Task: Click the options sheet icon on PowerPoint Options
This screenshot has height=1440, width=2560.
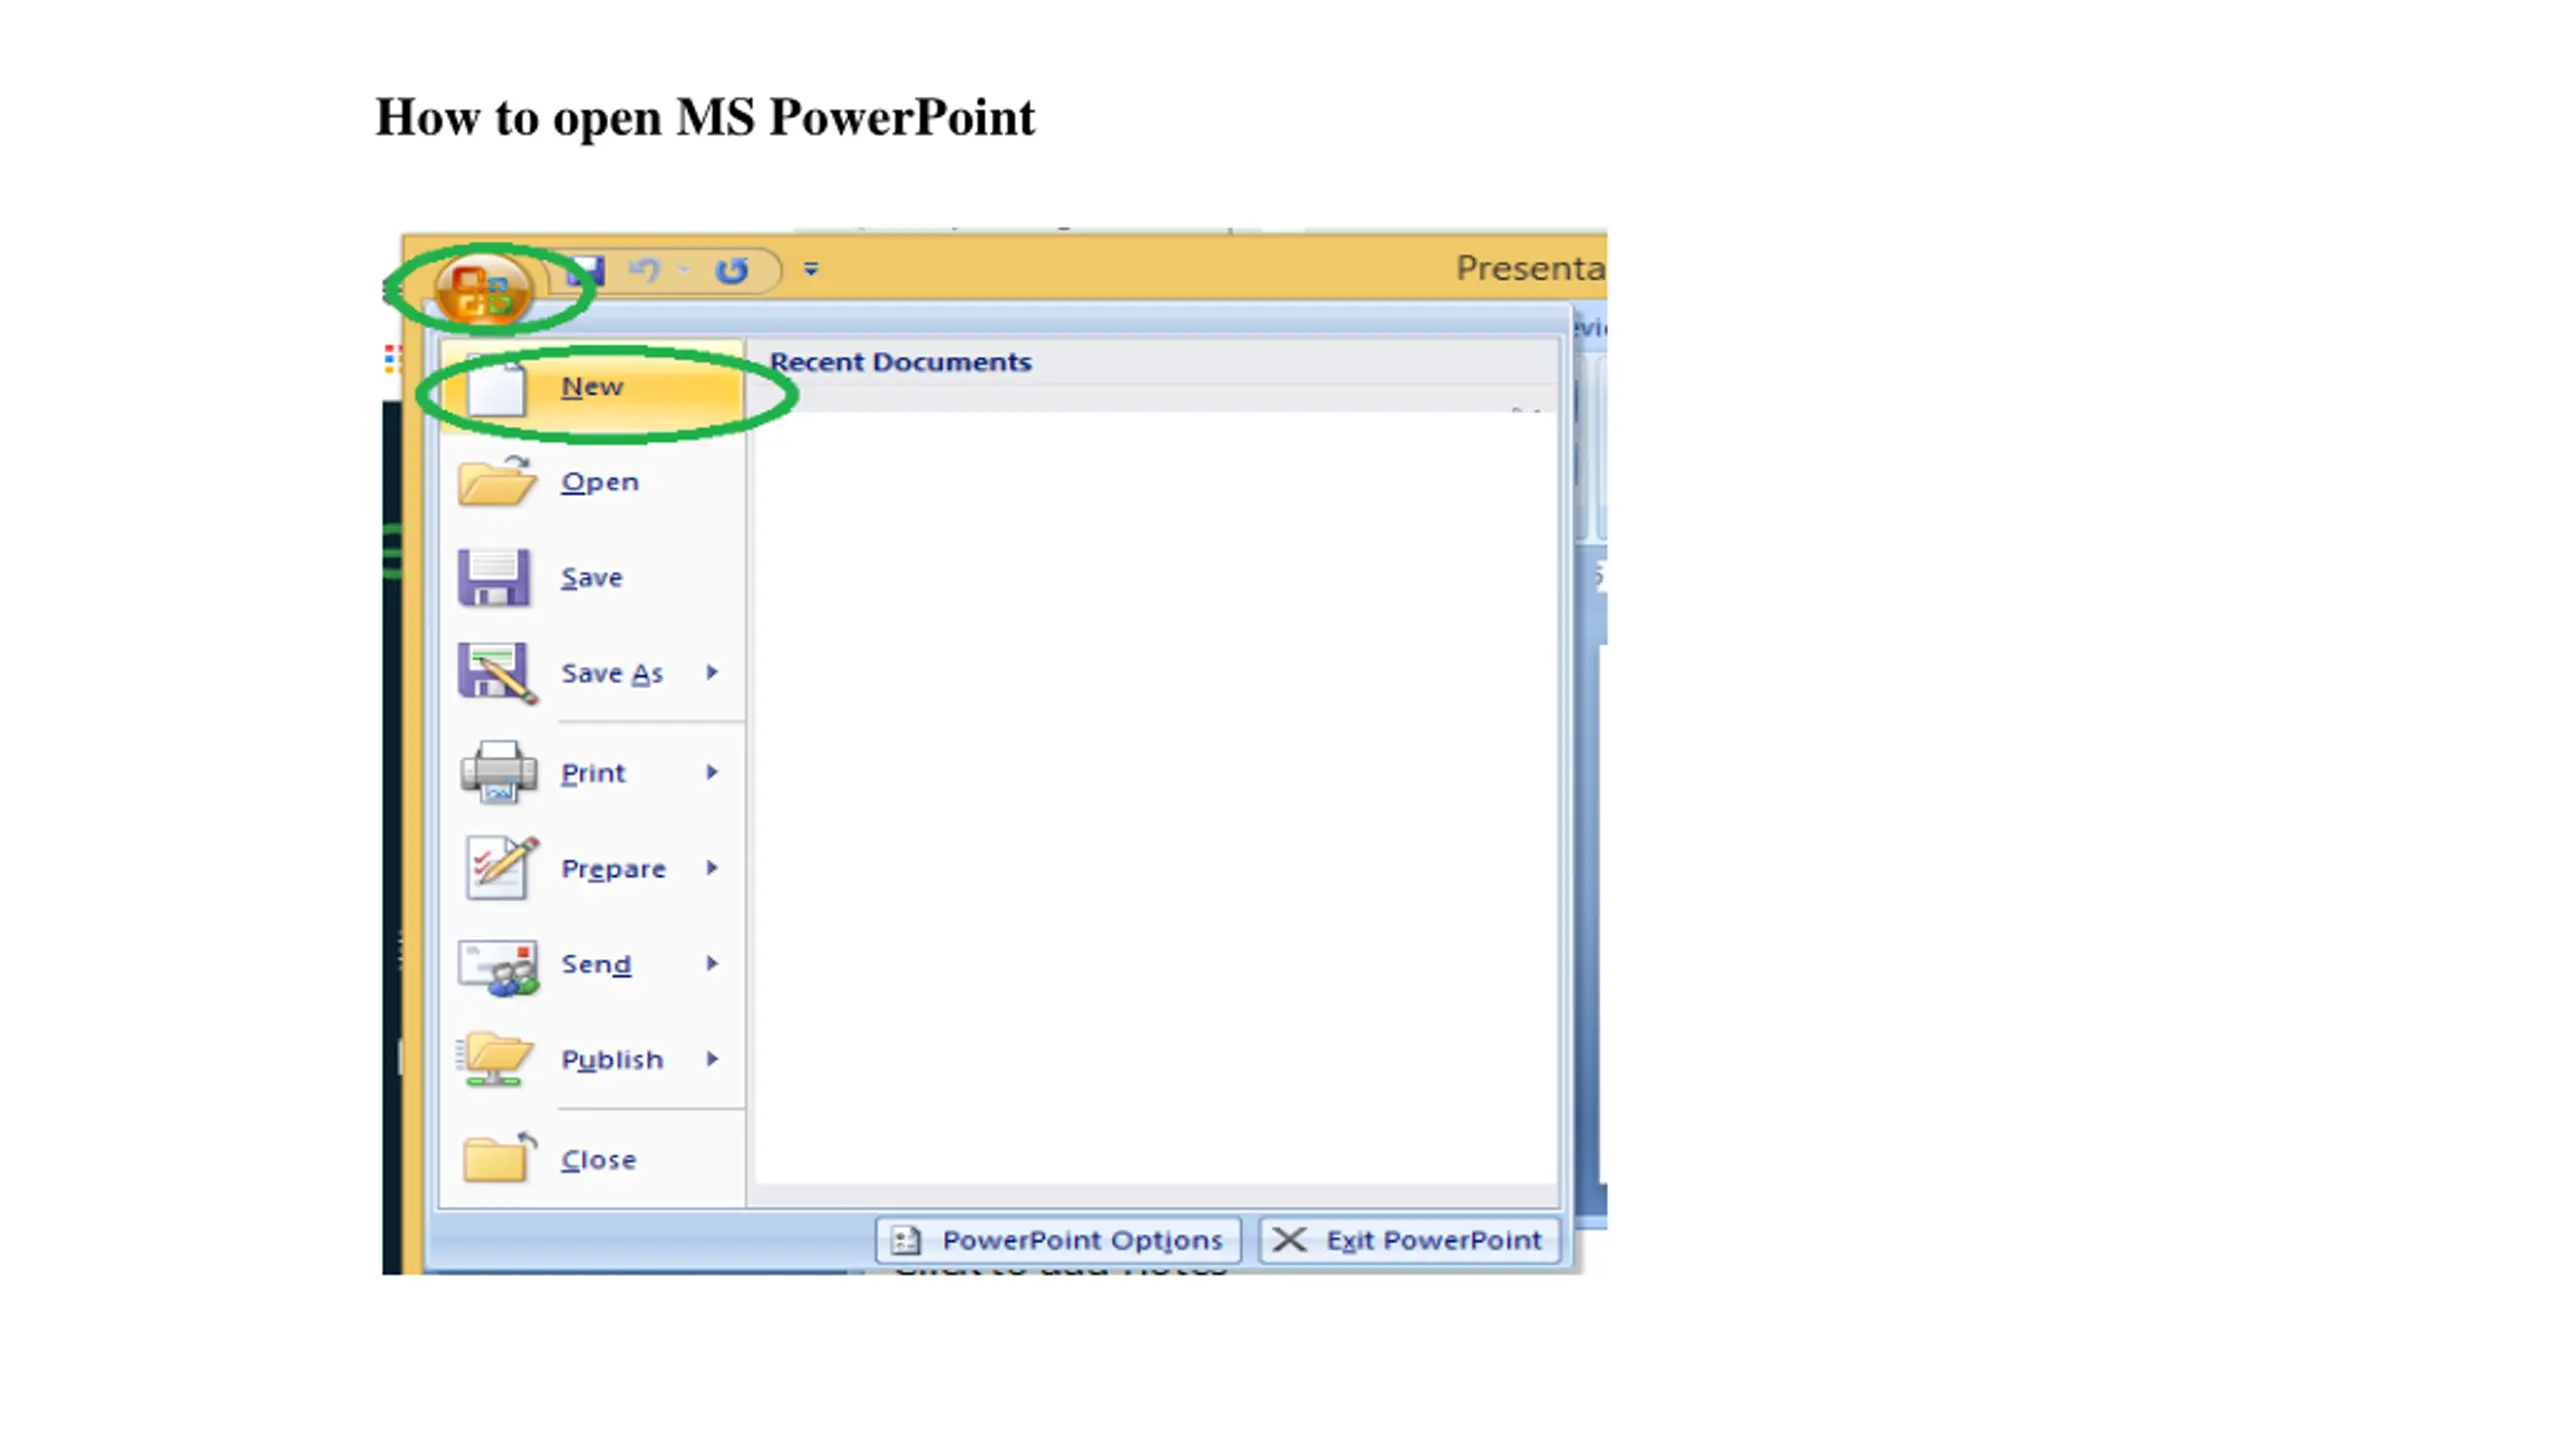Action: [x=905, y=1240]
